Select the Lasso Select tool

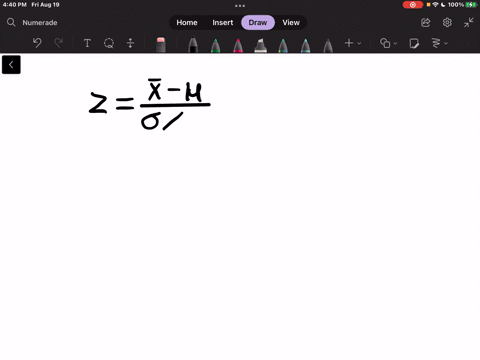[109, 43]
